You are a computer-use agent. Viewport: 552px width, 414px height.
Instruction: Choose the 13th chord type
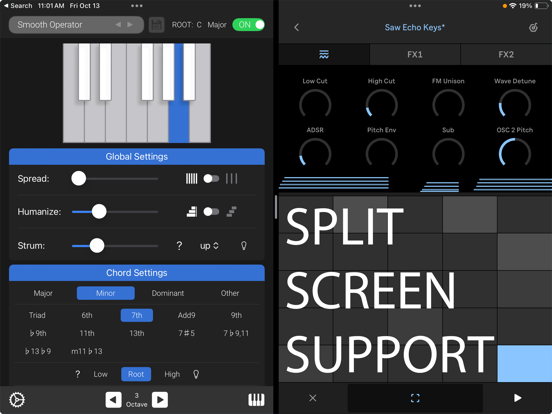pos(137,333)
